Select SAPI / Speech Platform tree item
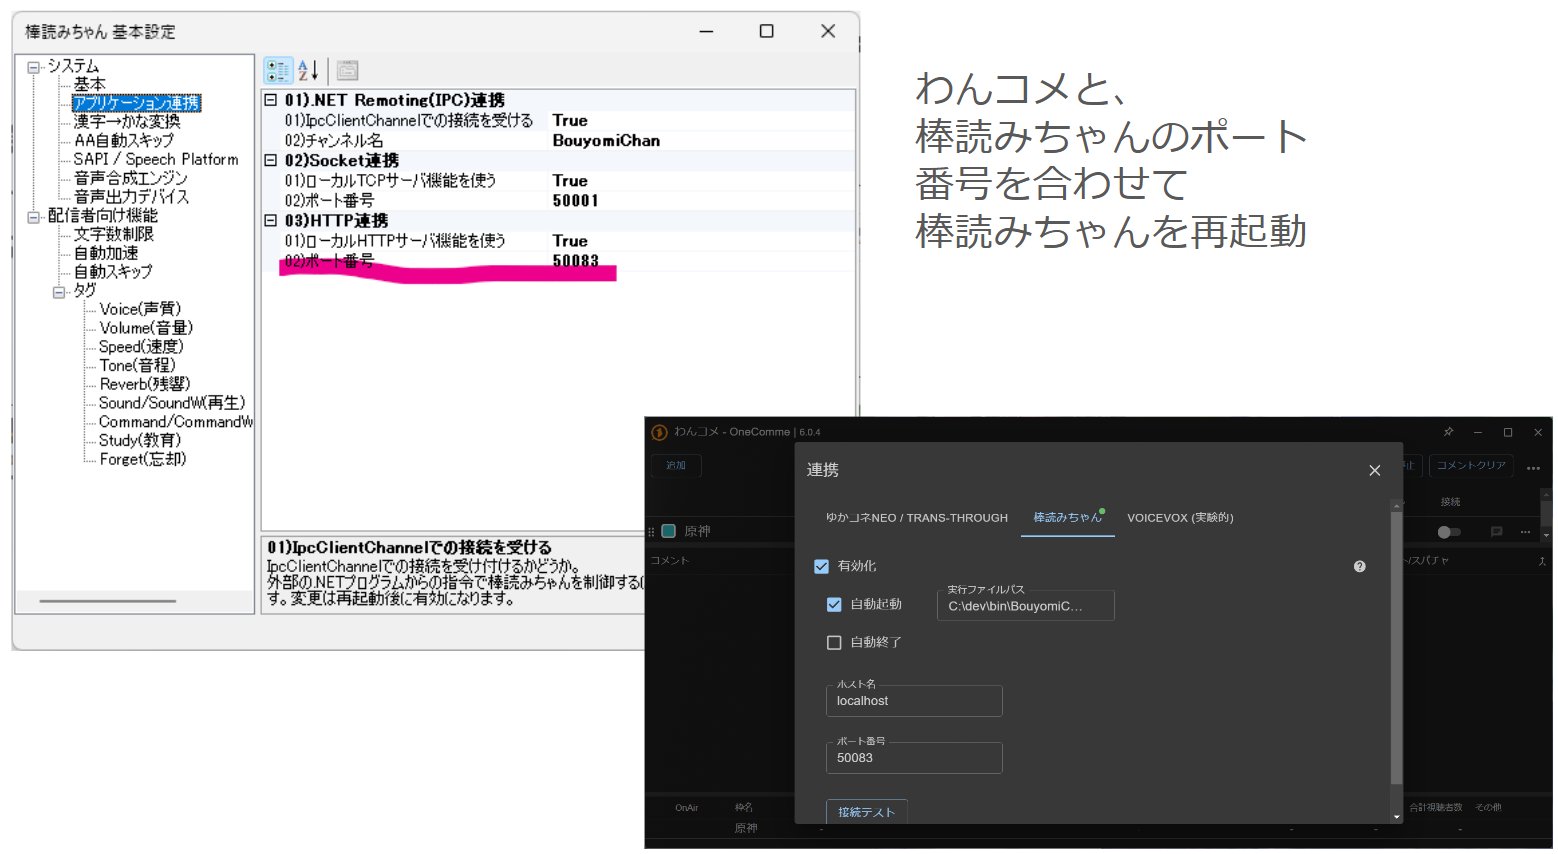 coord(156,159)
